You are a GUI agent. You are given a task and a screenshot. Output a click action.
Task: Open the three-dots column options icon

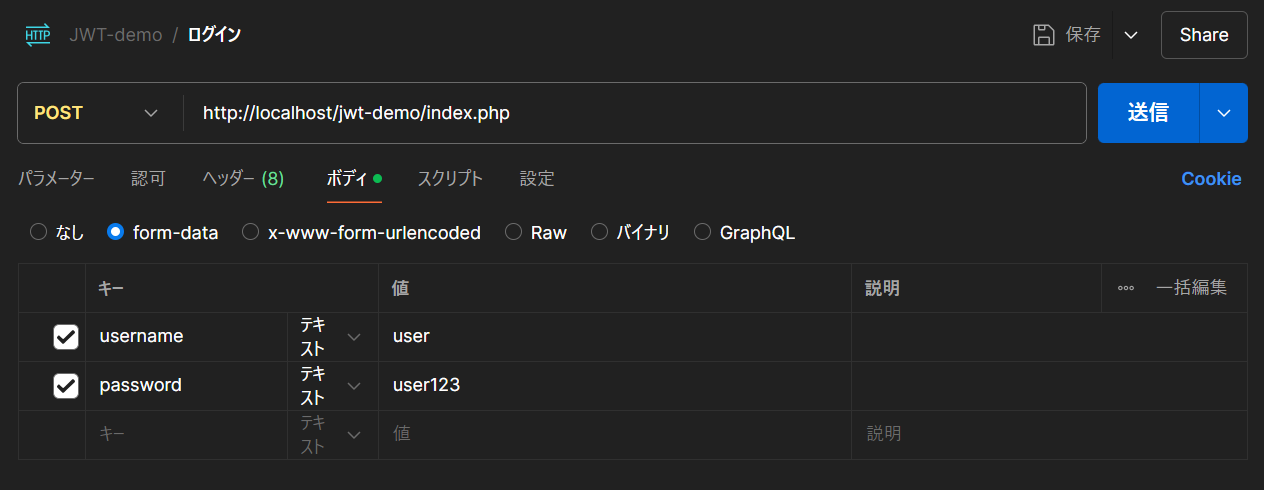(x=1126, y=288)
